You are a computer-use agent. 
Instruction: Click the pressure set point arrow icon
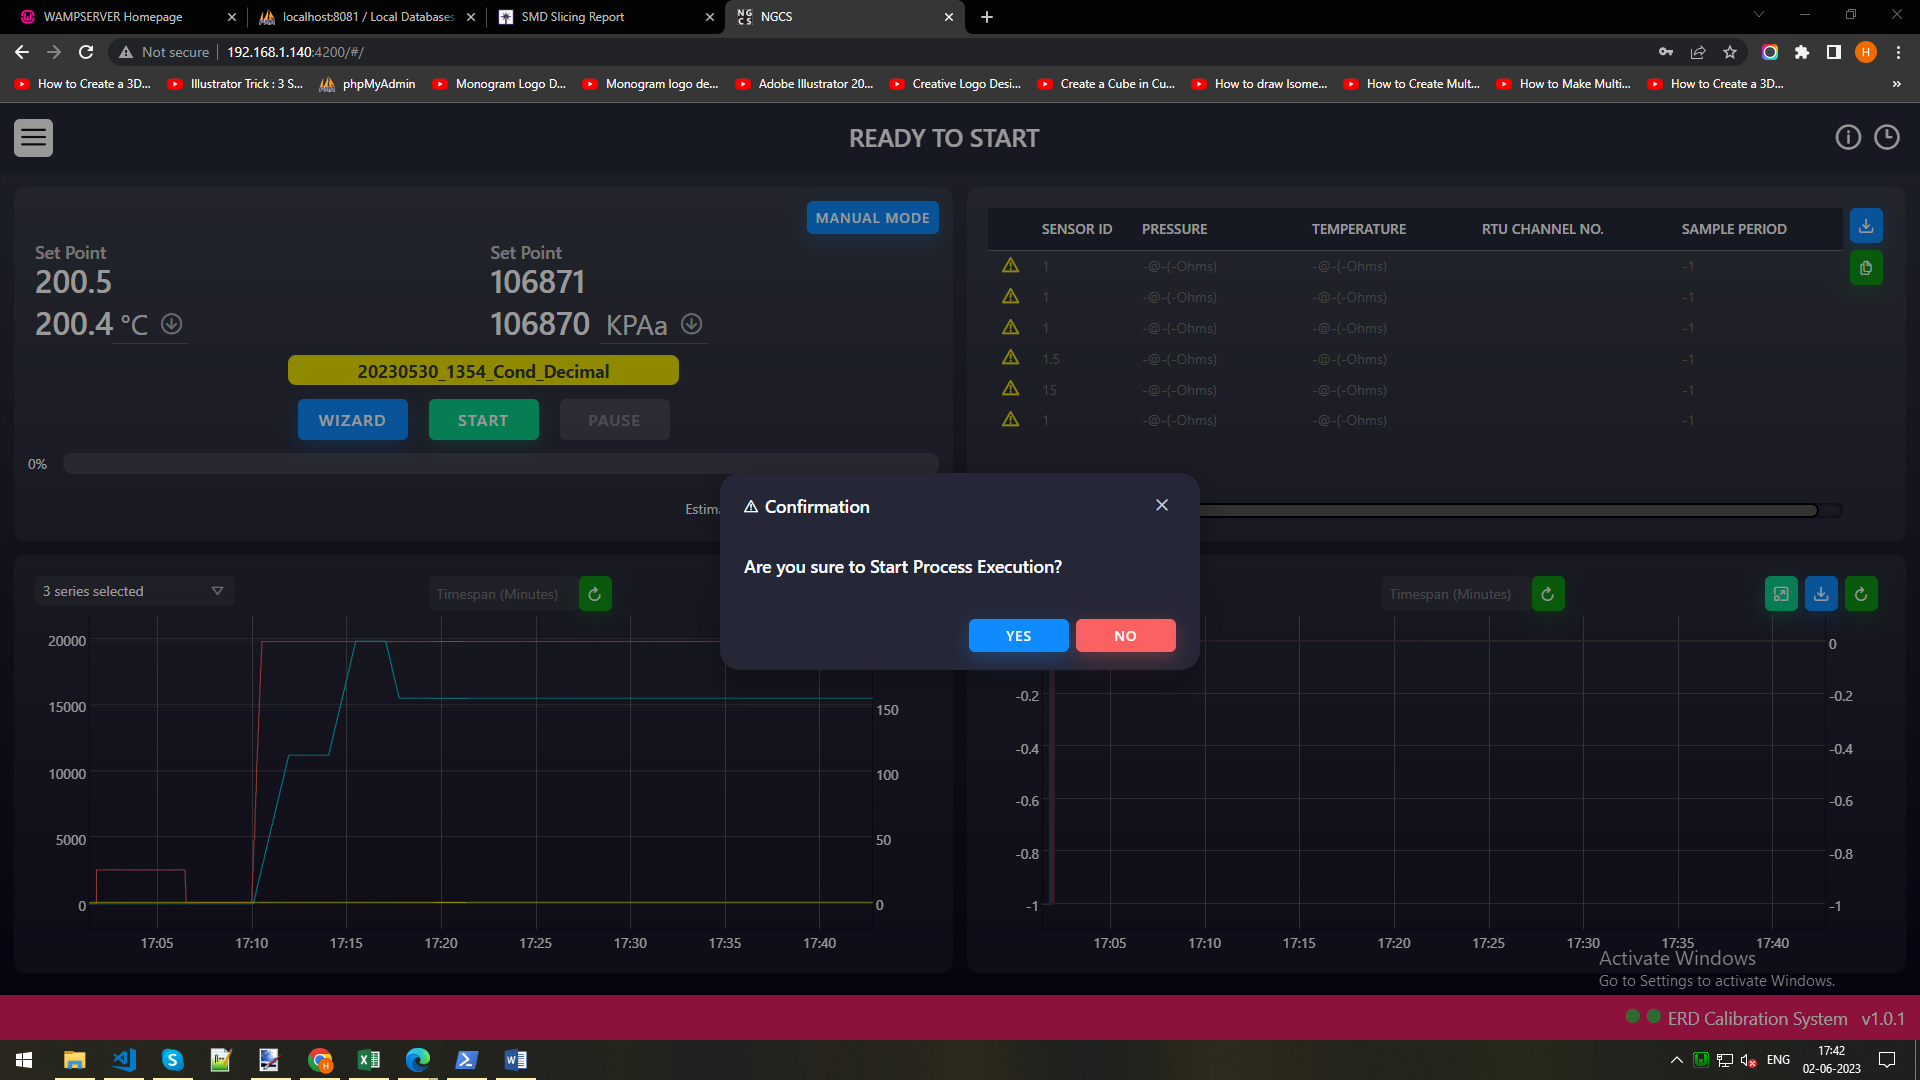click(691, 324)
